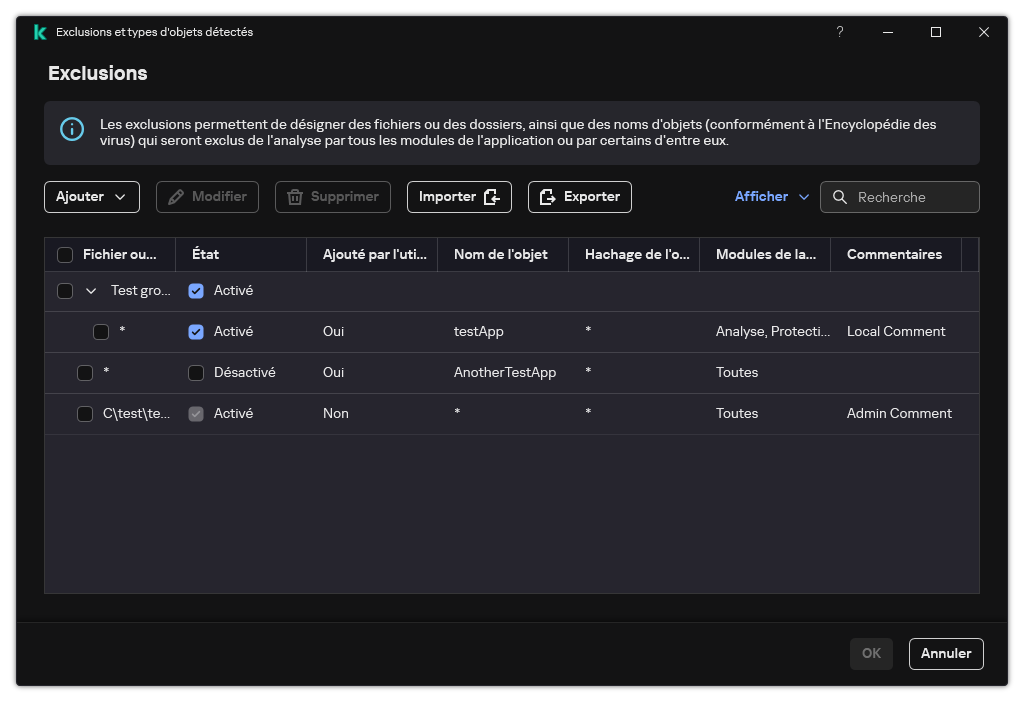Select the C\test row selection checkbox

point(85,414)
